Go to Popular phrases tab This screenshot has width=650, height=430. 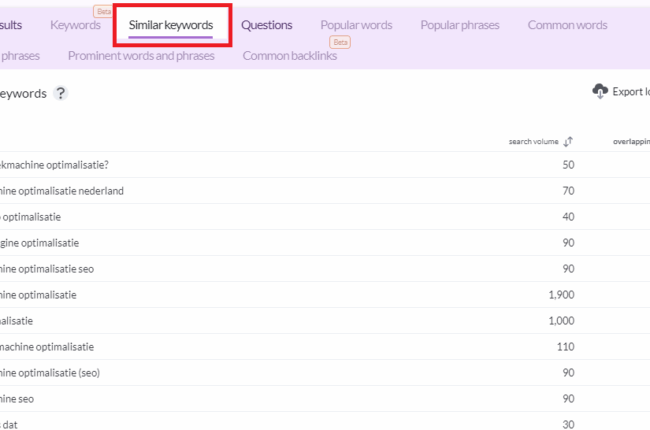460,25
